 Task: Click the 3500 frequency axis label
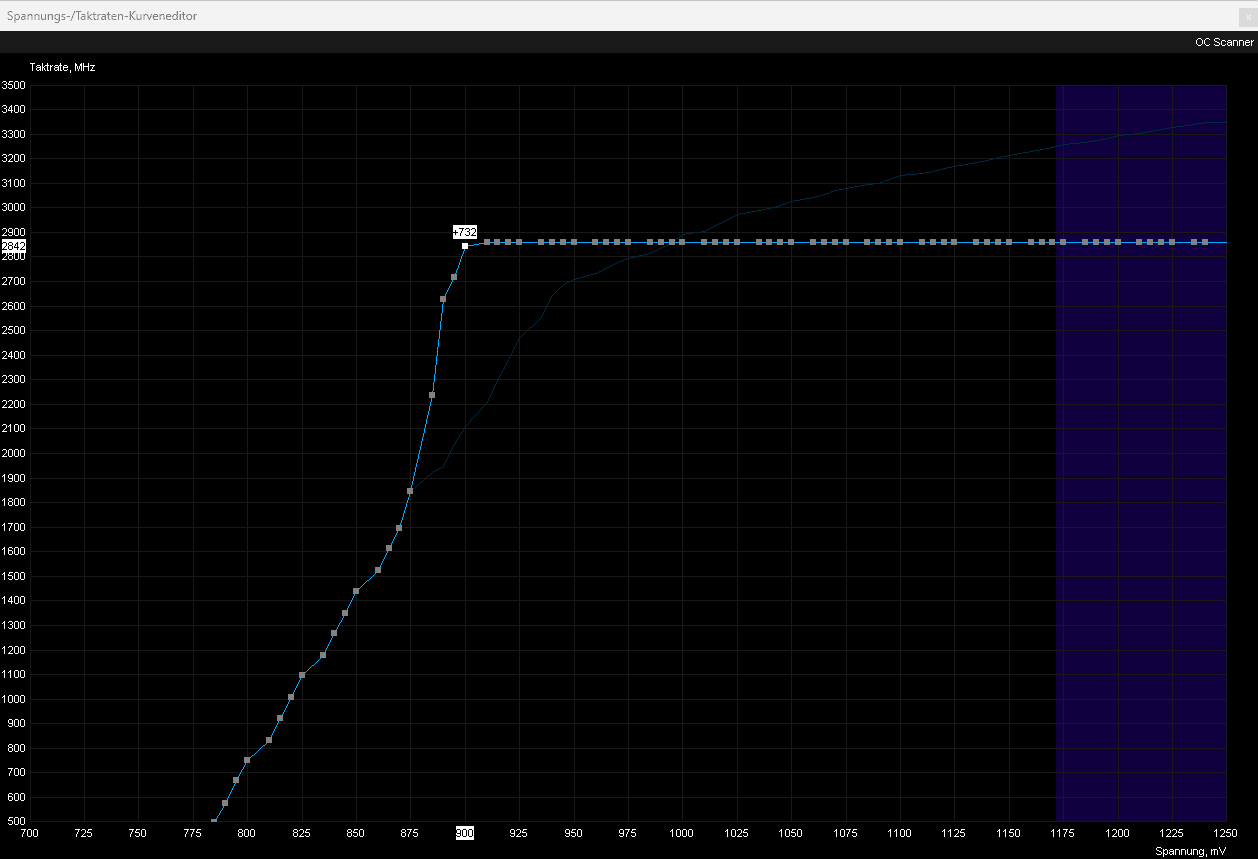[x=13, y=85]
